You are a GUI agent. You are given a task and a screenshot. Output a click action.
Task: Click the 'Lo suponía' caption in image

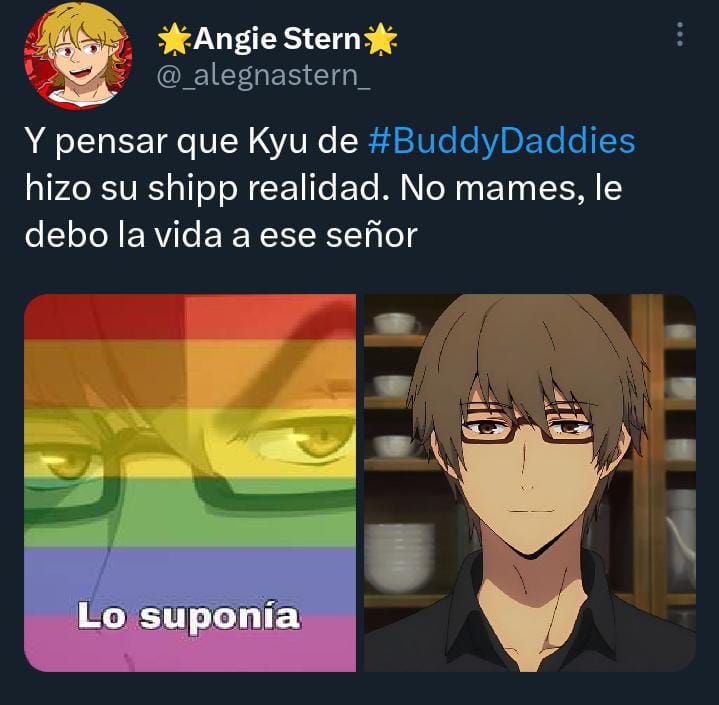(x=188, y=617)
